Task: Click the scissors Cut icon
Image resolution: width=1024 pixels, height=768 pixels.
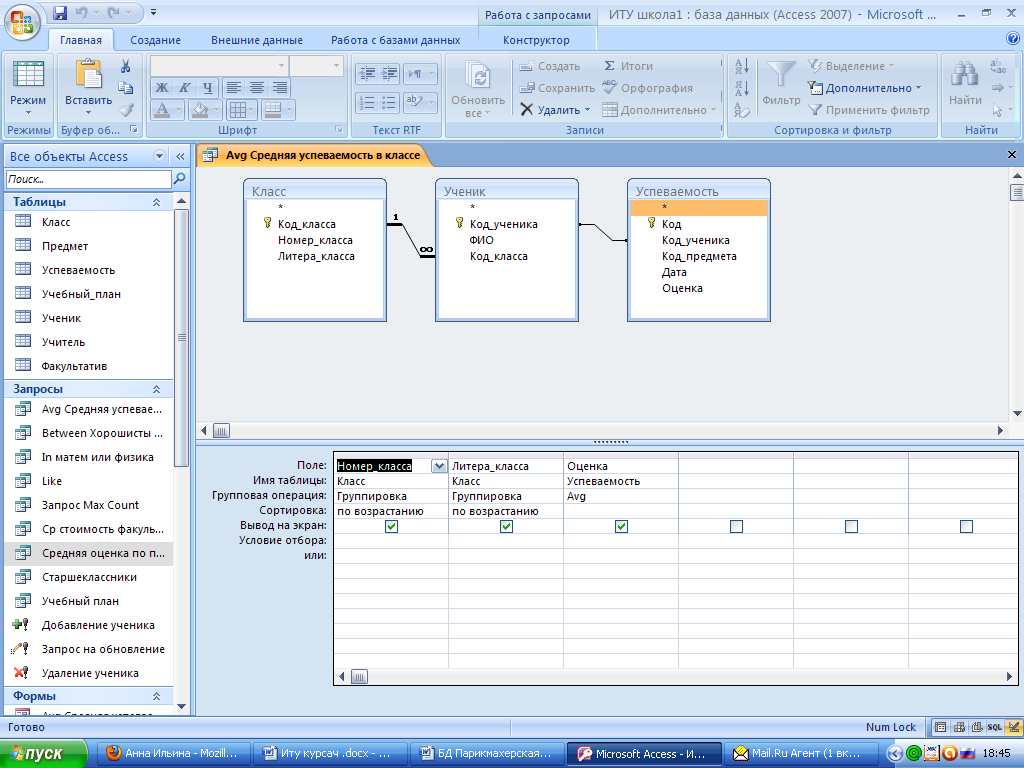Action: (125, 66)
